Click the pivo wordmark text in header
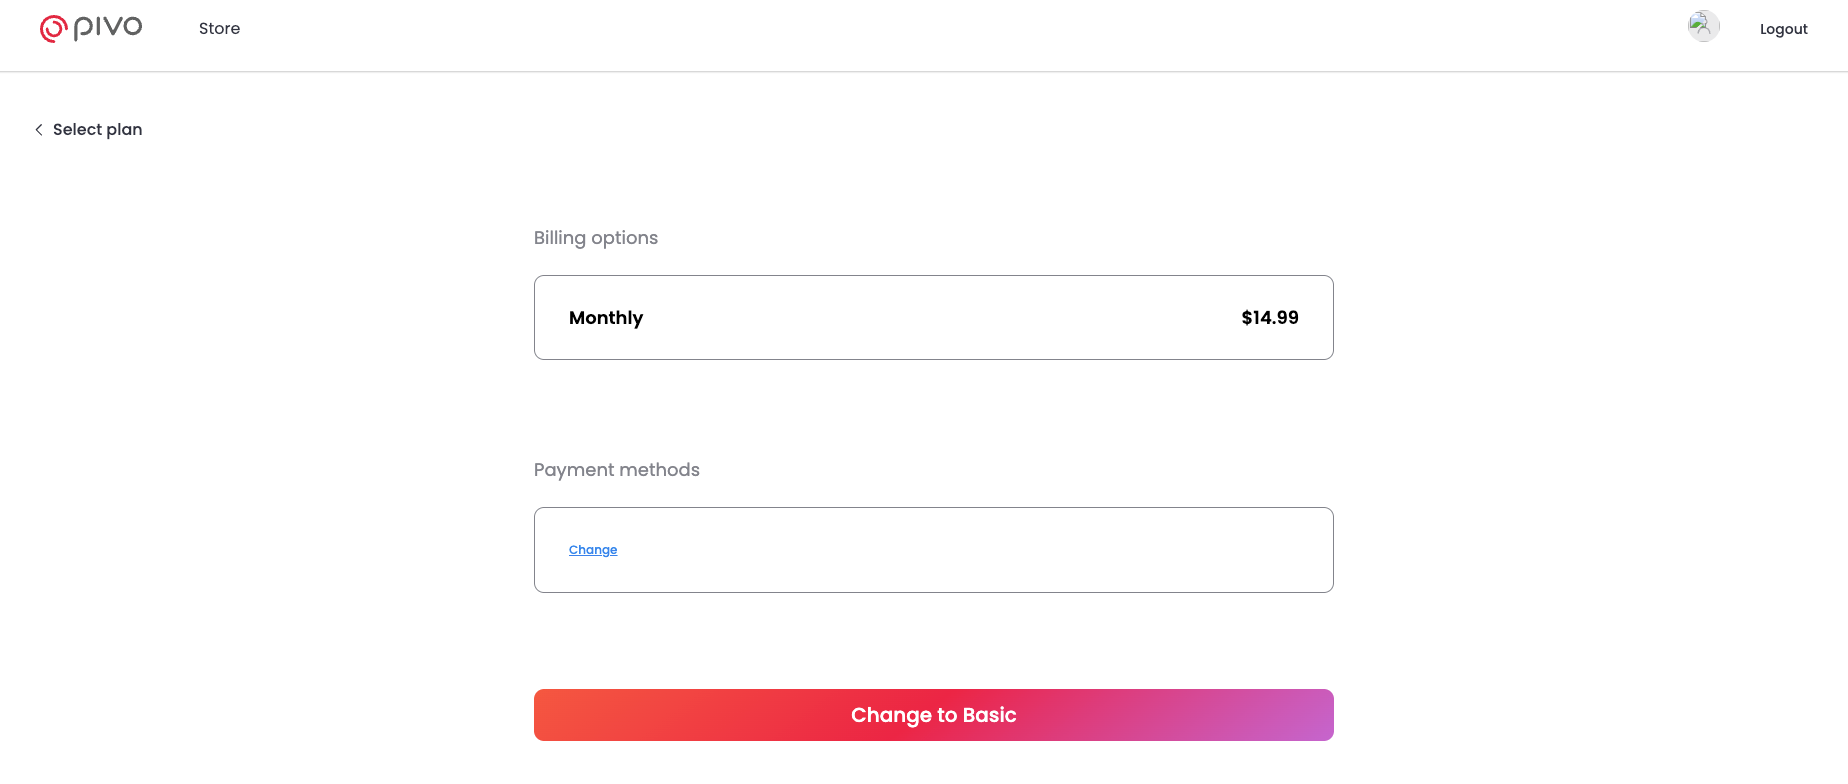Viewport: 1848px width, 784px height. [x=108, y=28]
